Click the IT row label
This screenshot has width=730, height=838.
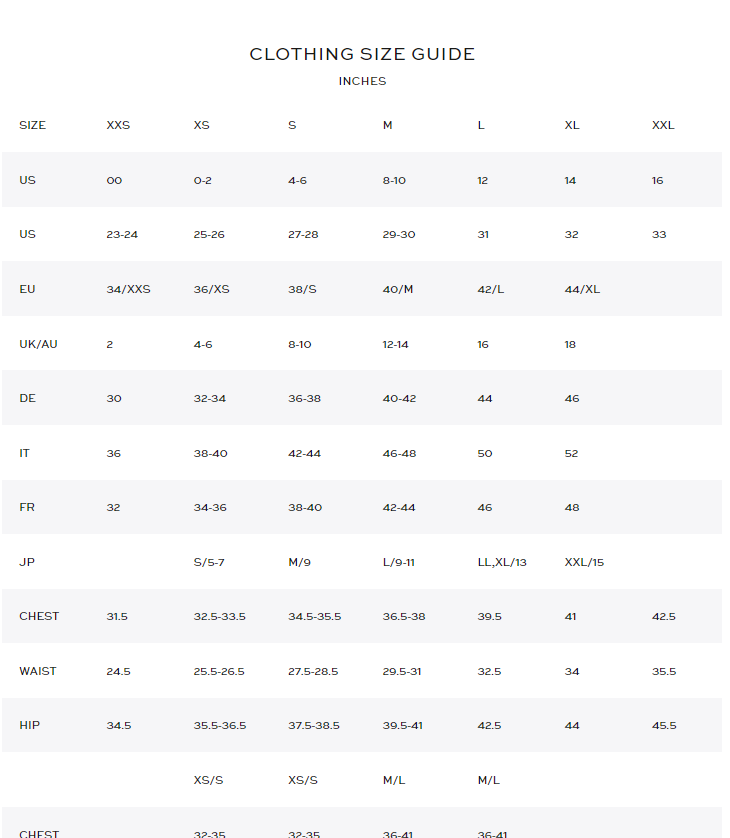coord(24,453)
